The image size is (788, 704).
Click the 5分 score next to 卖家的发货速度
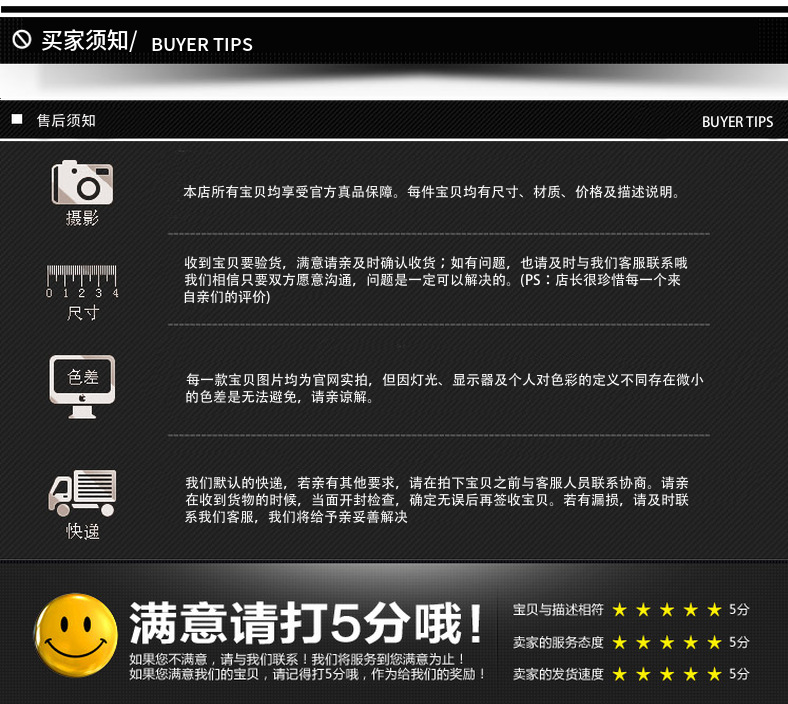[739, 674]
